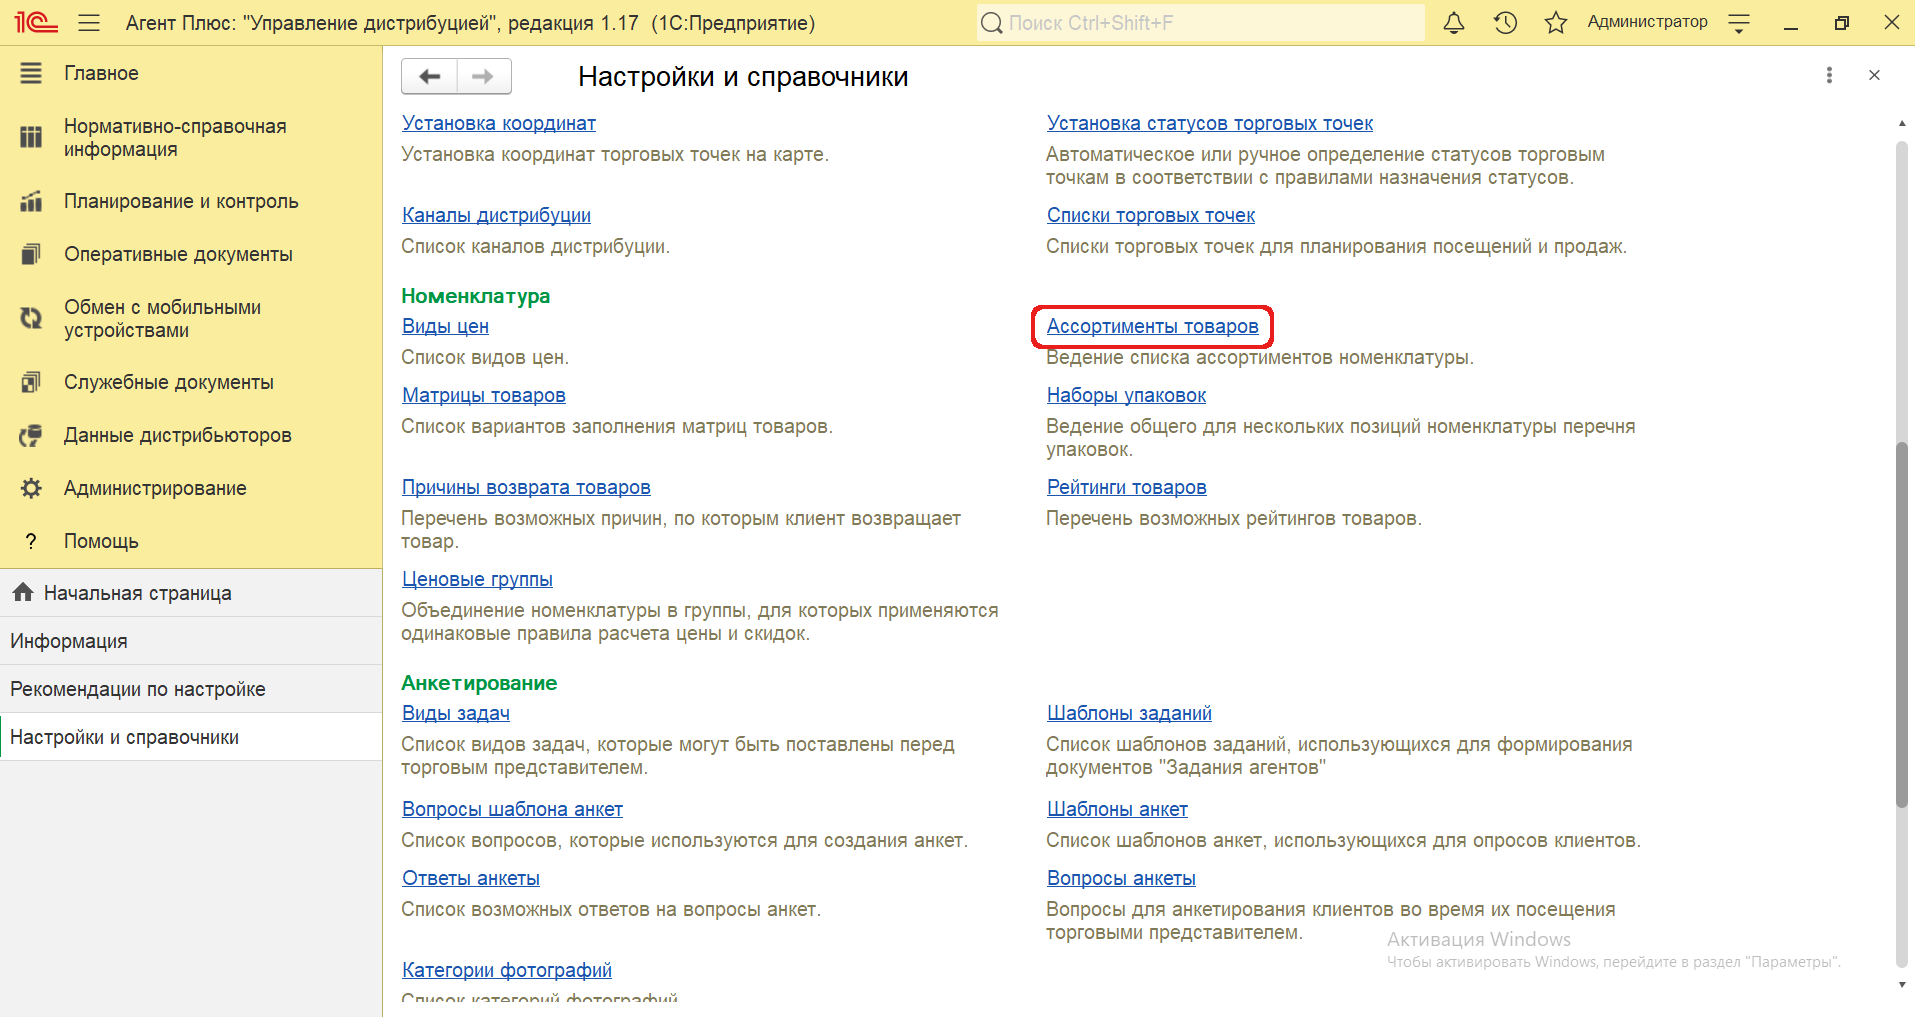Go forward with the right arrow button
The height and width of the screenshot is (1017, 1915).
483,76
